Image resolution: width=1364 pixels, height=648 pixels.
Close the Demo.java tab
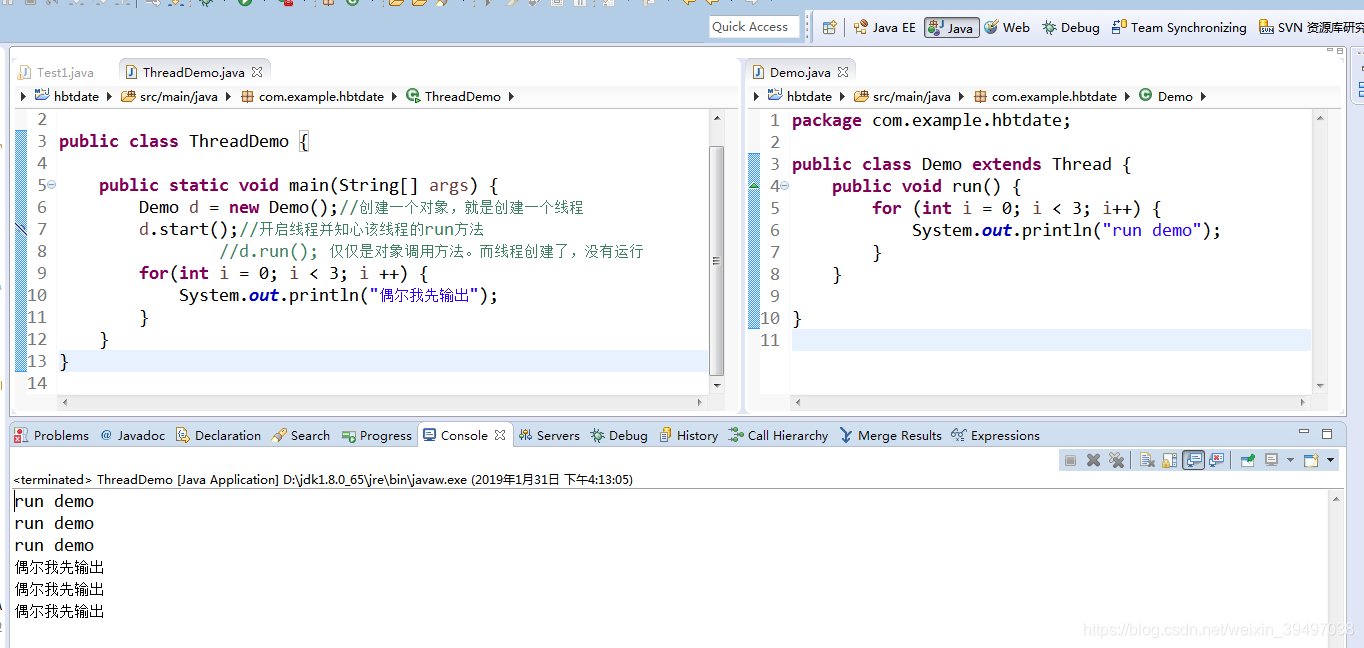pos(843,72)
